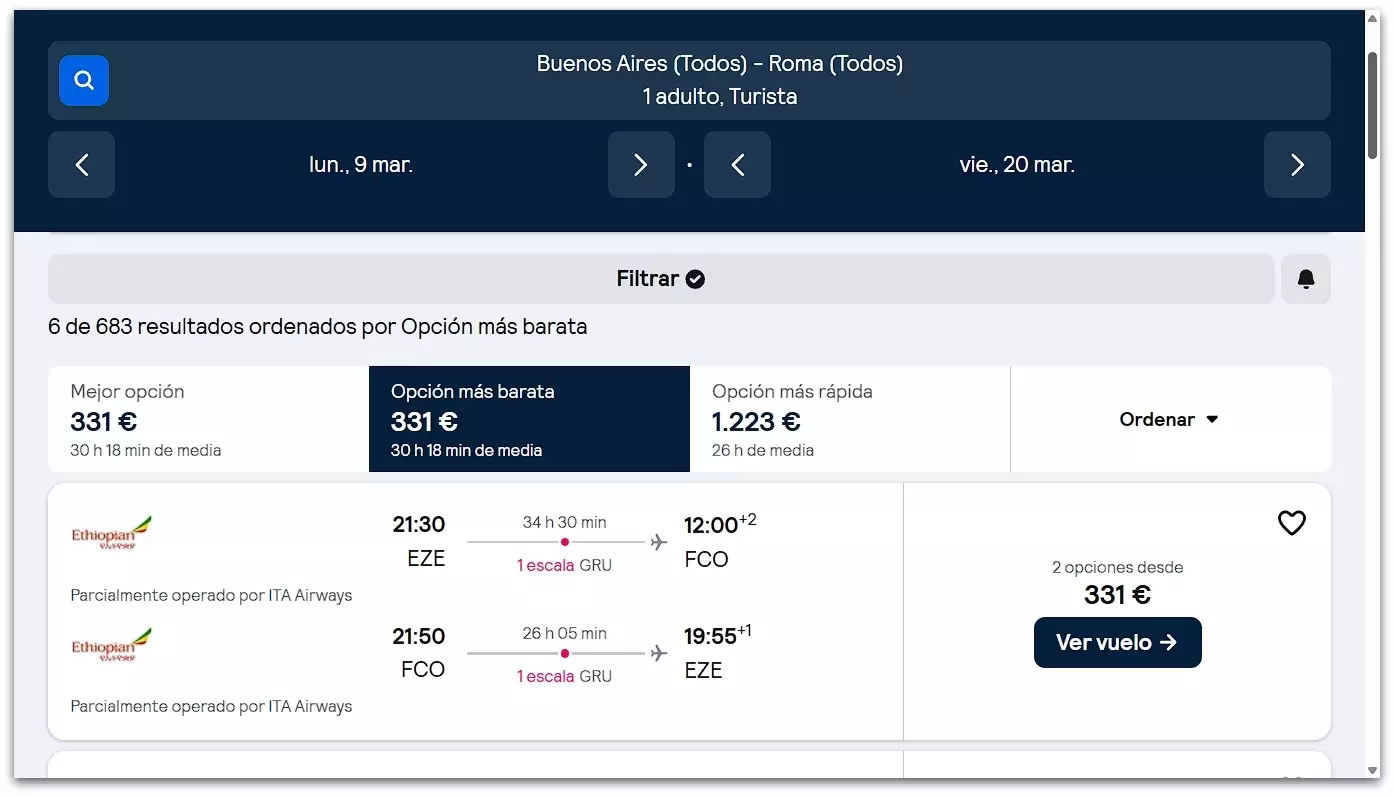
Task: Select the Opción más barata tab
Action: click(x=529, y=419)
